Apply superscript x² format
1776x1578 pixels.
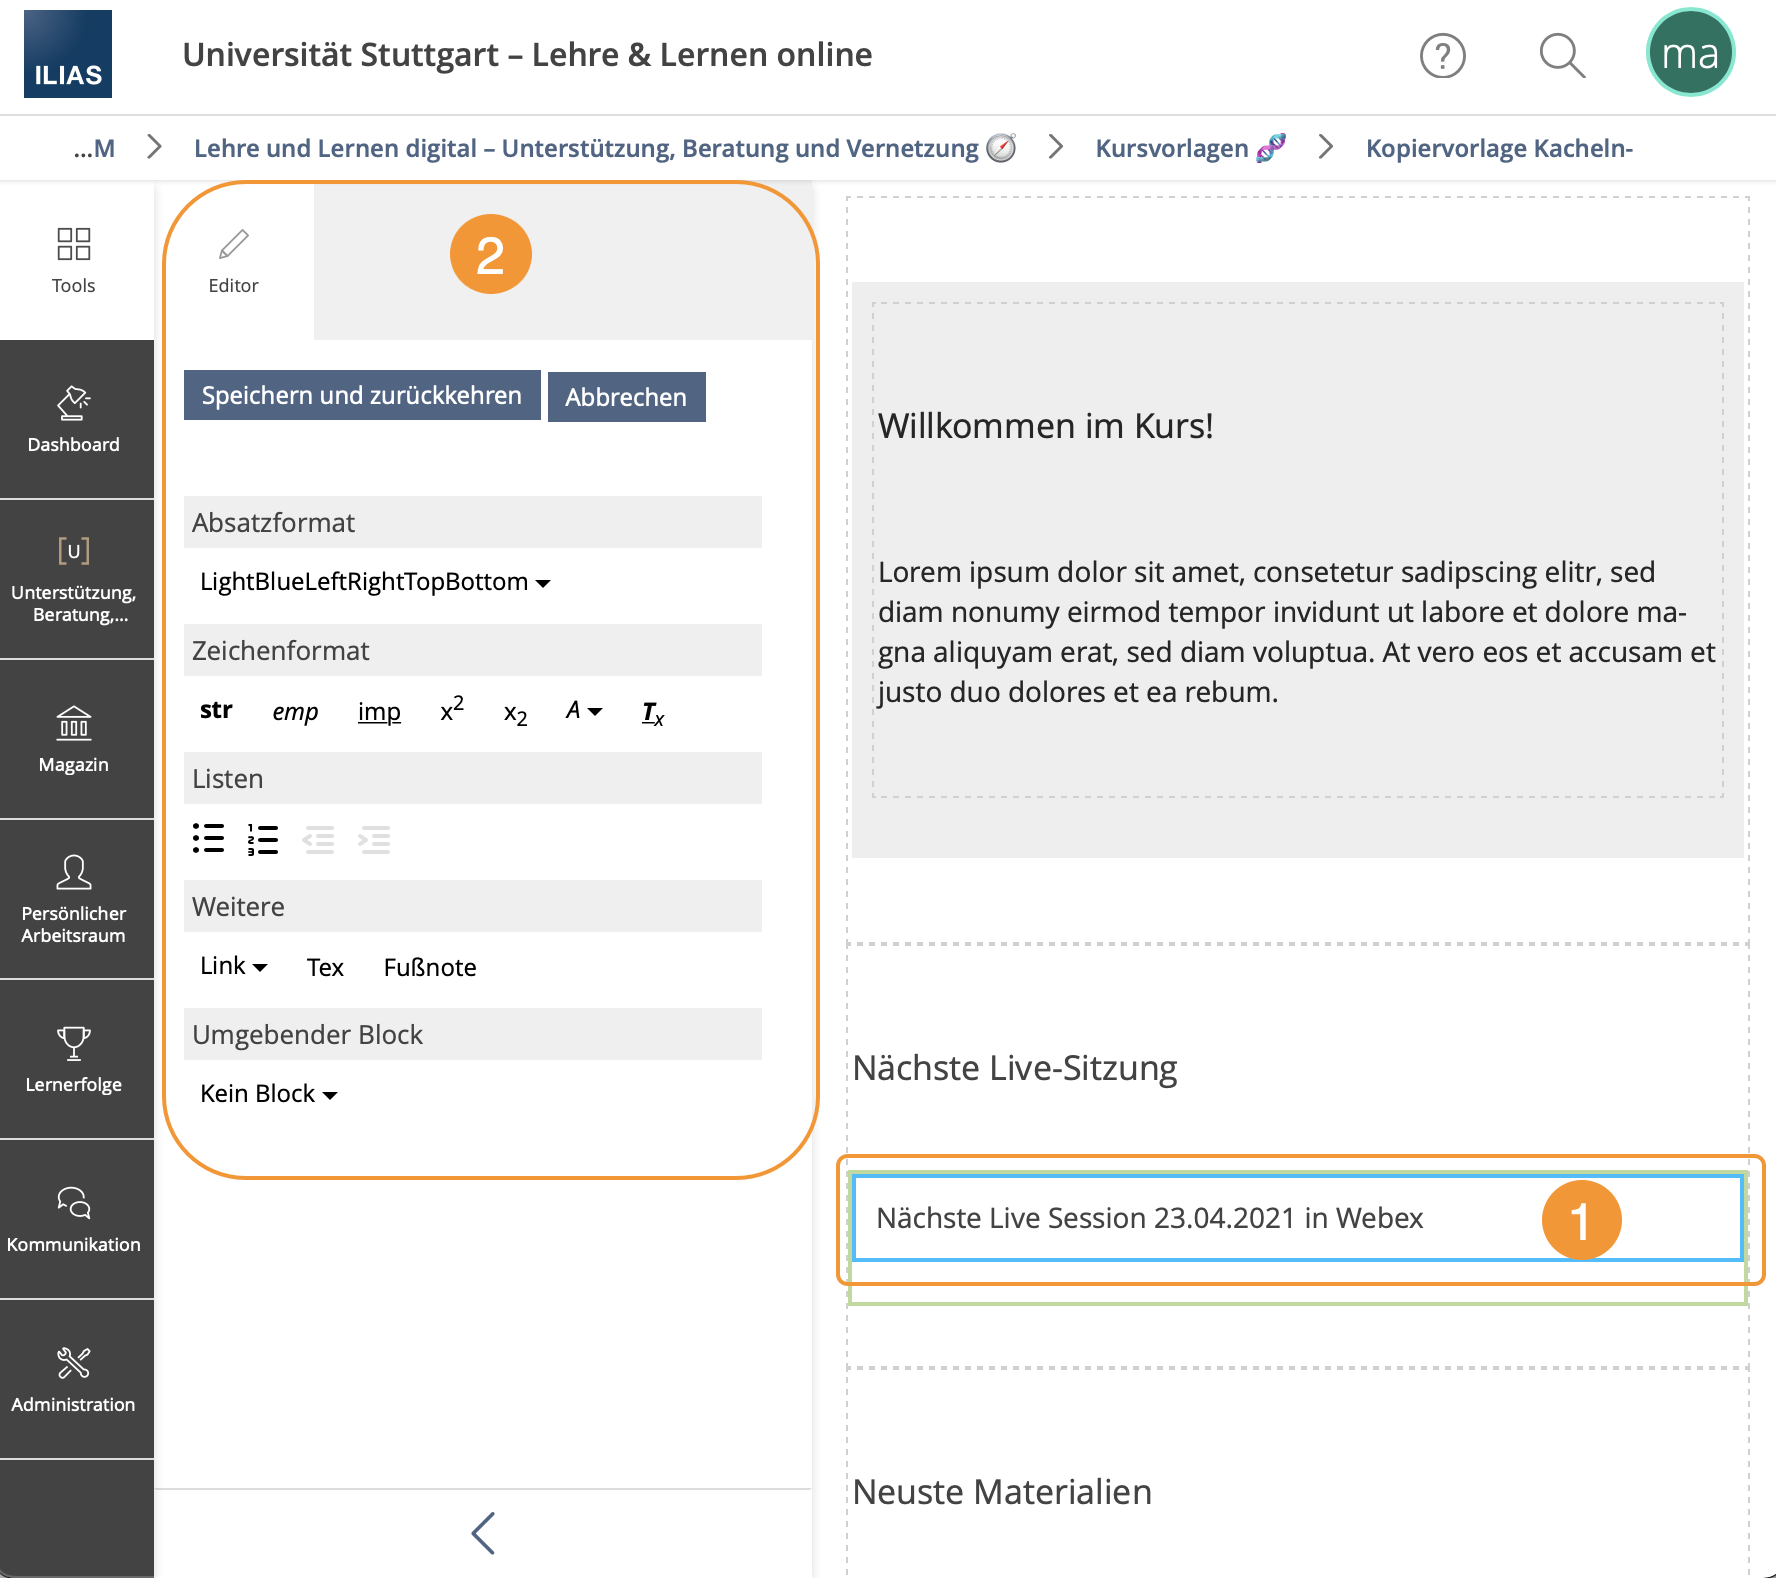click(x=452, y=709)
